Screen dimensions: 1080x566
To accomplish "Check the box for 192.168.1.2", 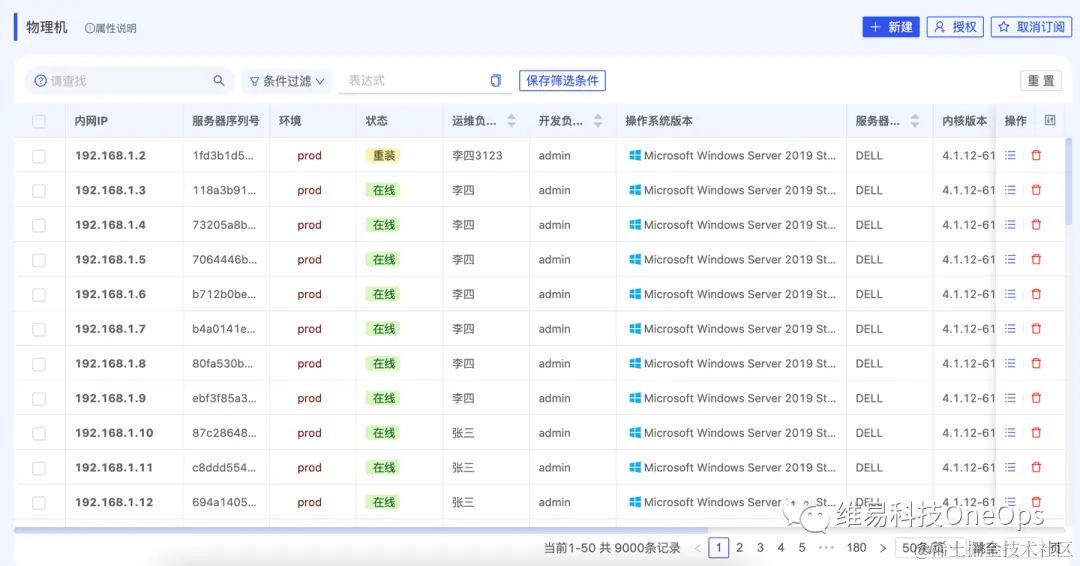I will (x=39, y=156).
